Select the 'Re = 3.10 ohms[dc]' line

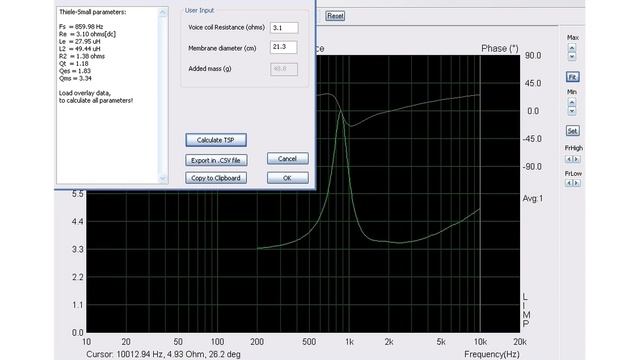click(87, 34)
